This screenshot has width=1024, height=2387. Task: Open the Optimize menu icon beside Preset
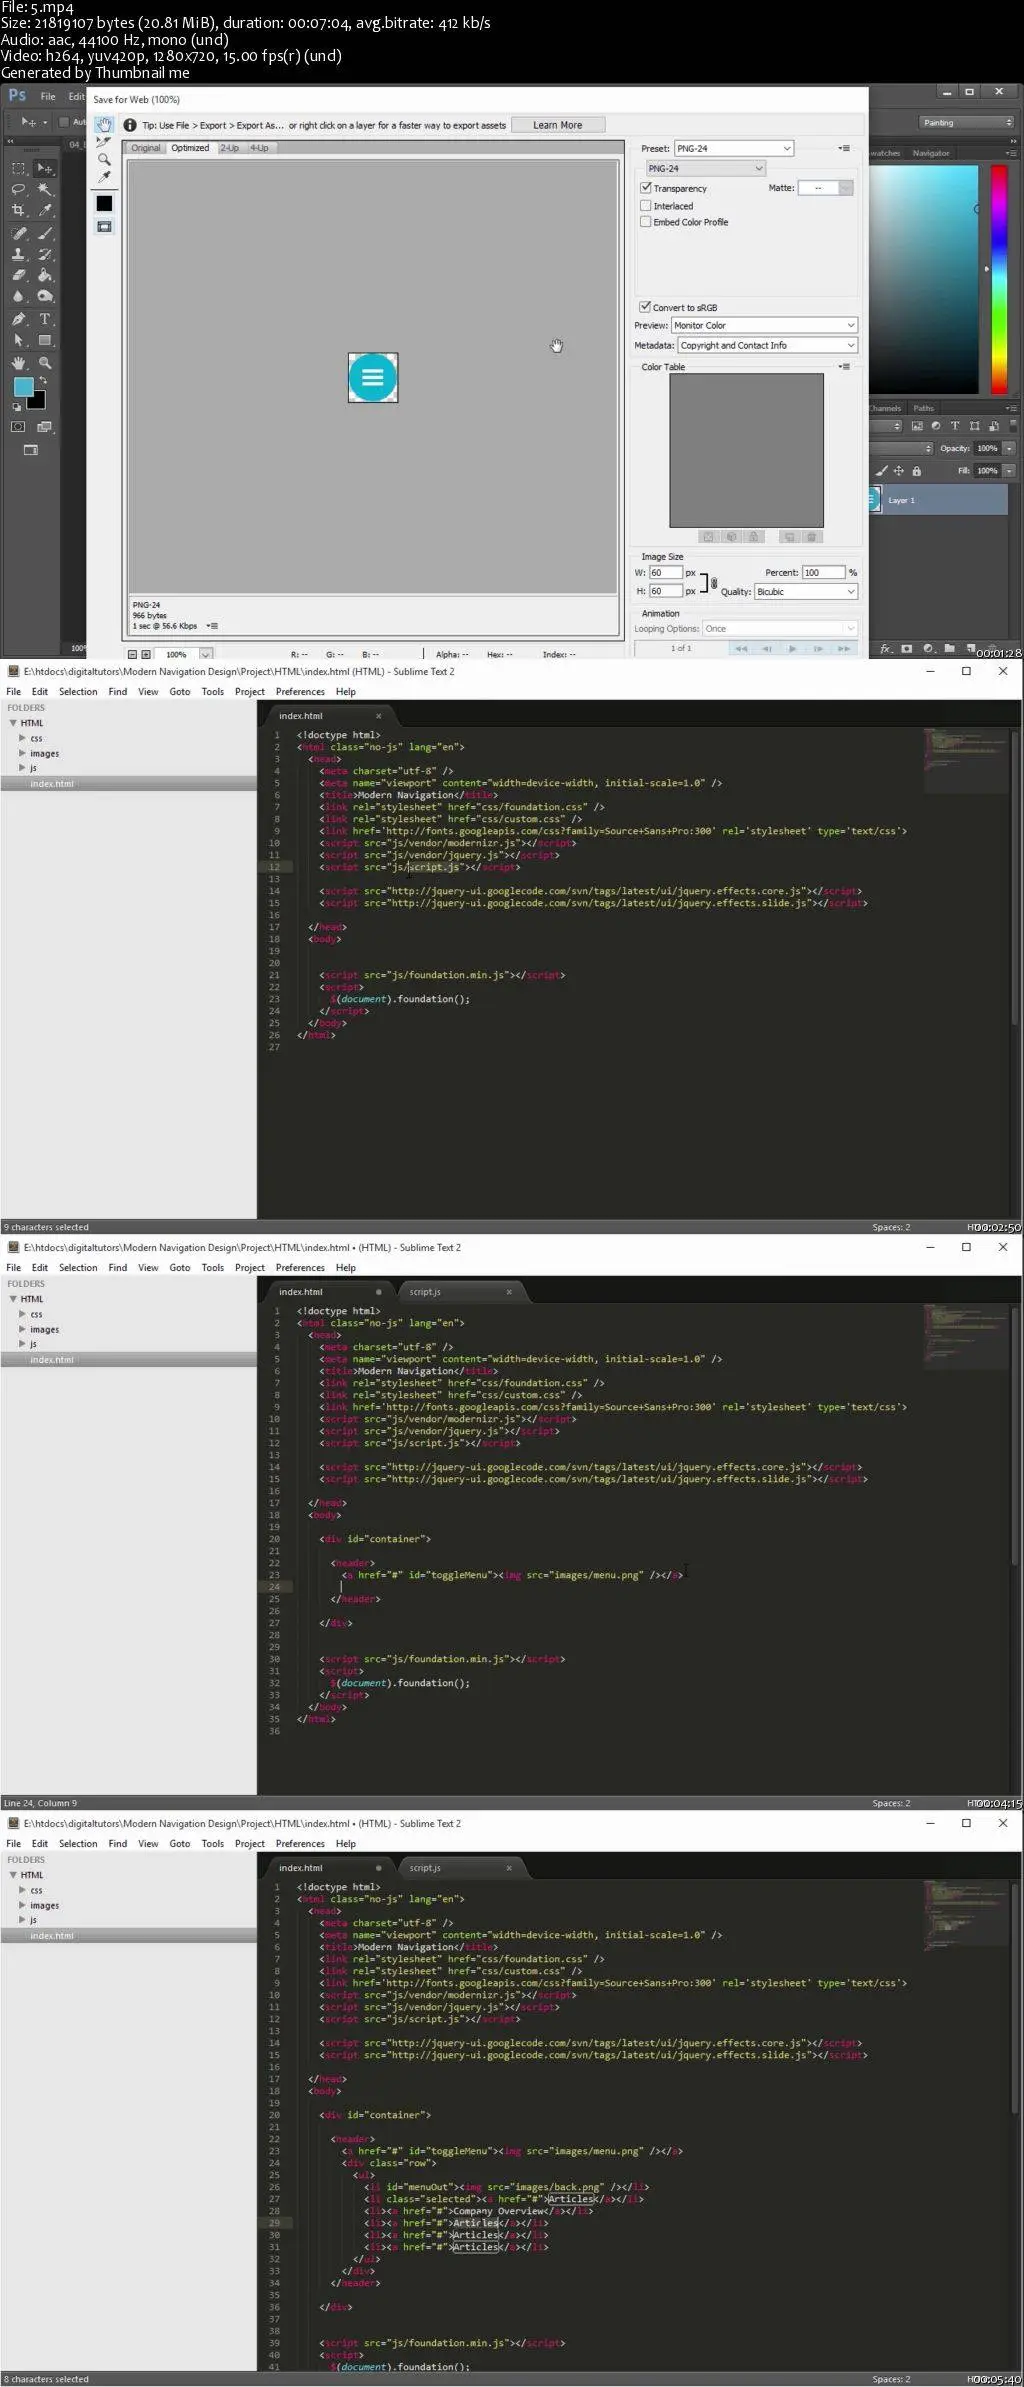845,148
